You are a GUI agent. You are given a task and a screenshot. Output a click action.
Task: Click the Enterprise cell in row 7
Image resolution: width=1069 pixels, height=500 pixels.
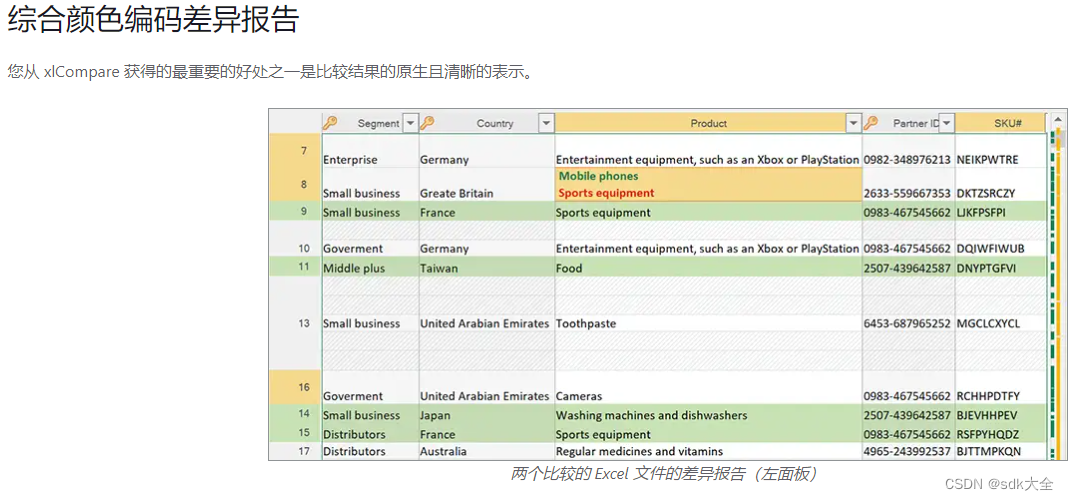click(x=370, y=151)
